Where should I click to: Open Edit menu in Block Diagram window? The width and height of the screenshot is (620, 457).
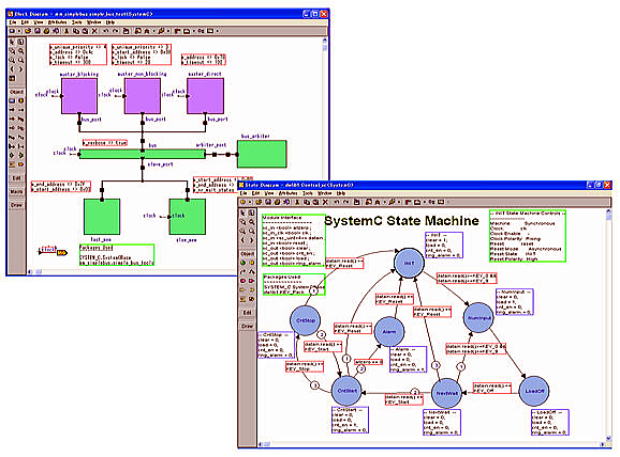click(x=25, y=22)
